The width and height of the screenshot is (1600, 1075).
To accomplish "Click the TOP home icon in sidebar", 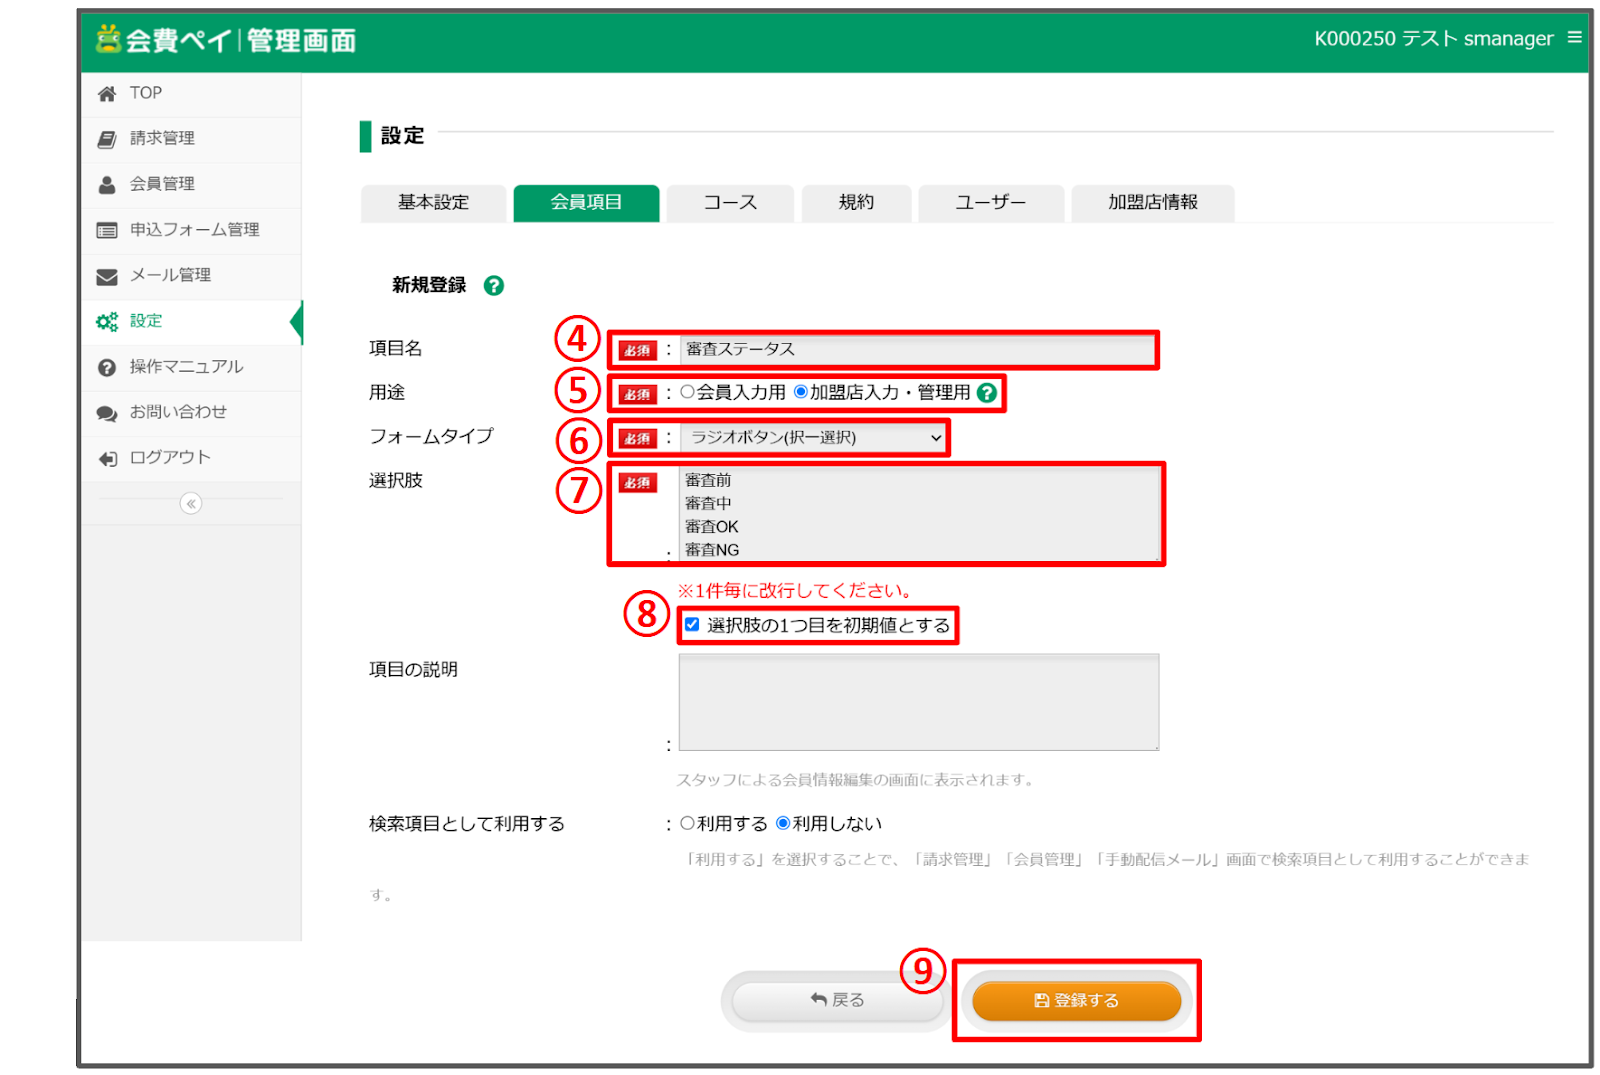I will click(x=107, y=94).
